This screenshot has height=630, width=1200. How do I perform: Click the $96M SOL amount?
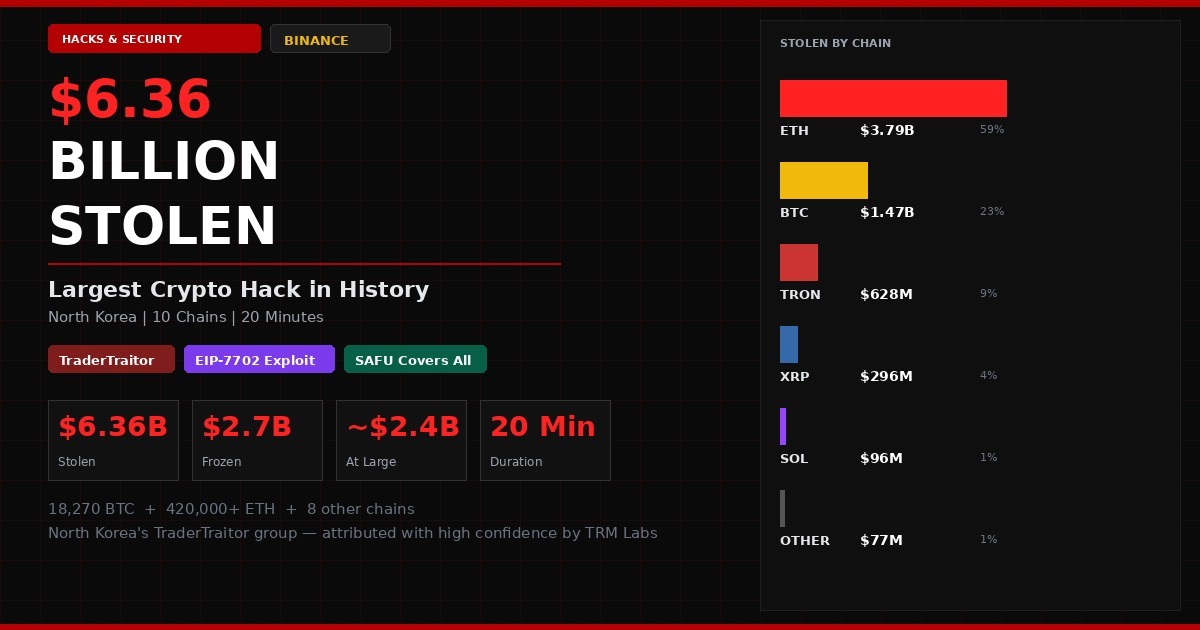(881, 459)
